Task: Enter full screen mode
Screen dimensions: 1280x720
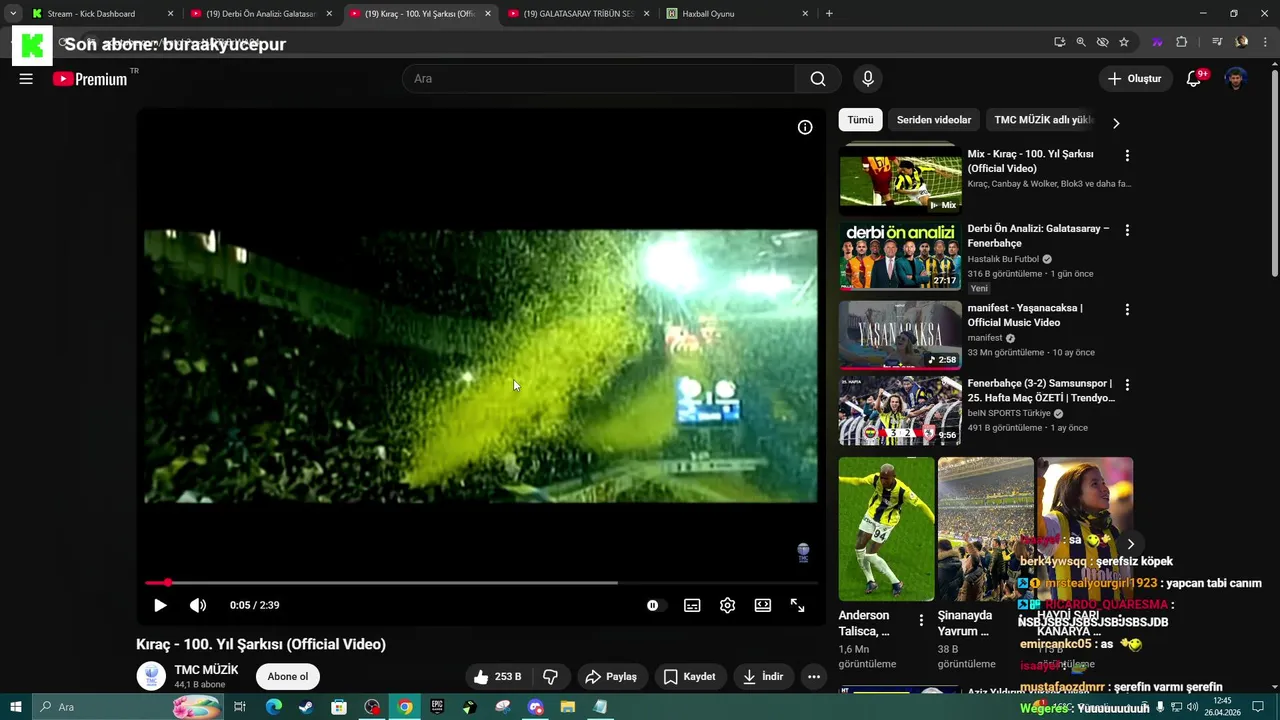Action: point(798,605)
